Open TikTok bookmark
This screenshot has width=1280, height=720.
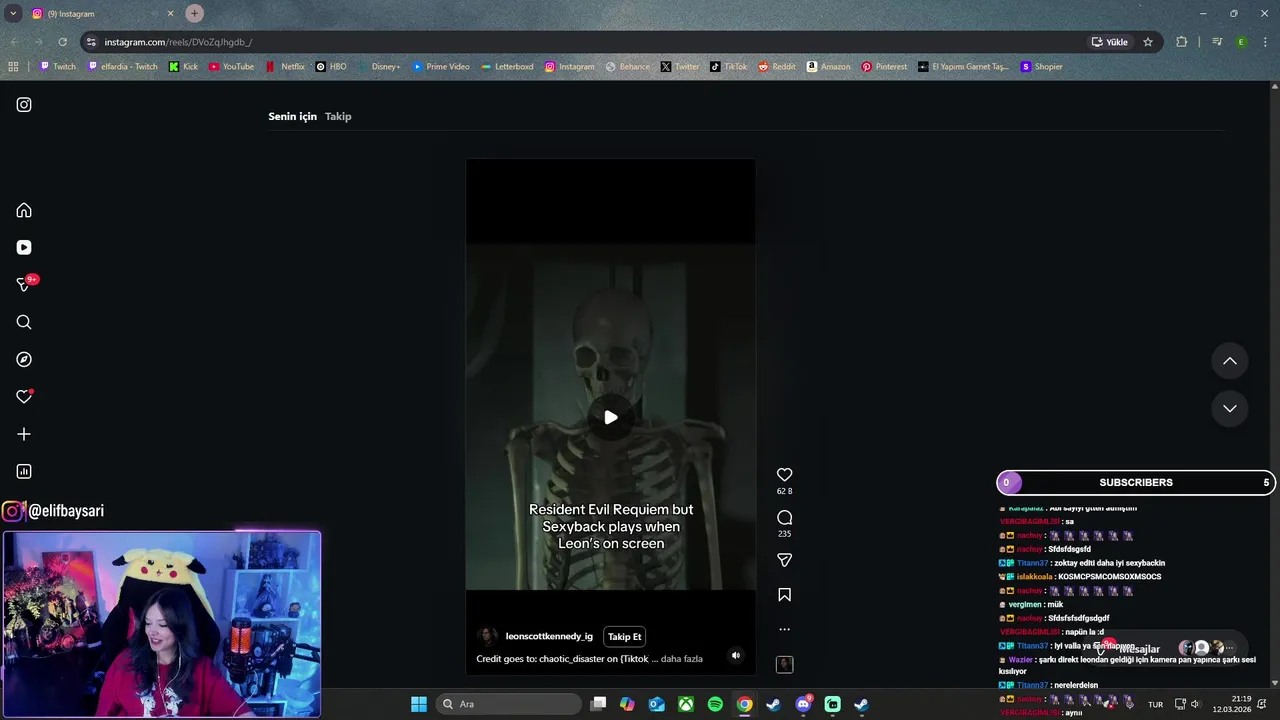pyautogui.click(x=728, y=67)
